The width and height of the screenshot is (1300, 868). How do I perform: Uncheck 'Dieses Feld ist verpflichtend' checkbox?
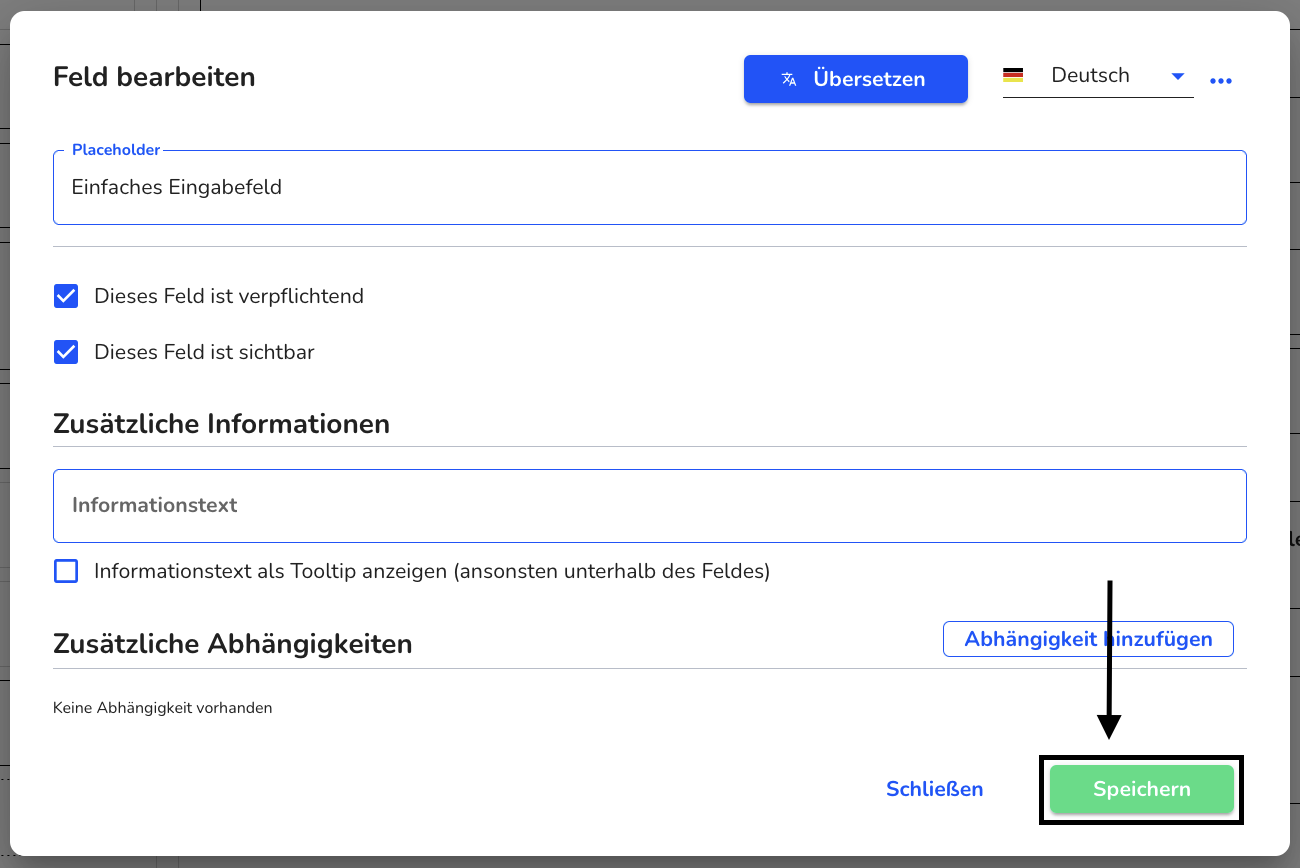[x=66, y=296]
